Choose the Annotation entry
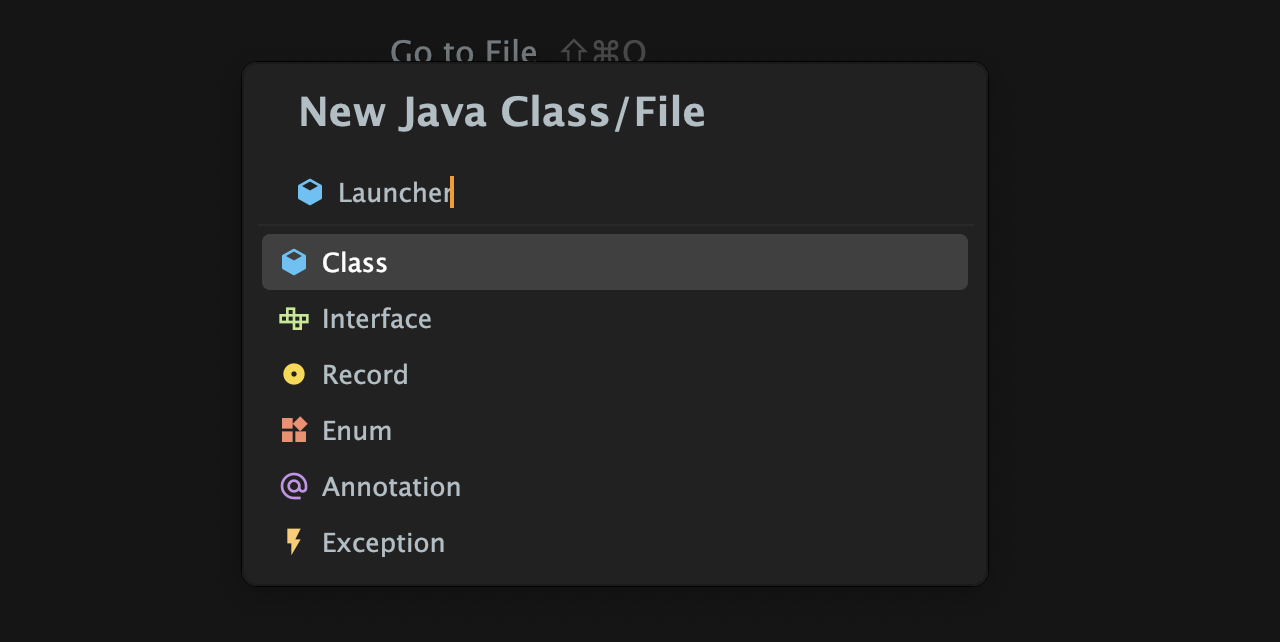Screen dimensions: 1280x642 [x=615, y=487]
